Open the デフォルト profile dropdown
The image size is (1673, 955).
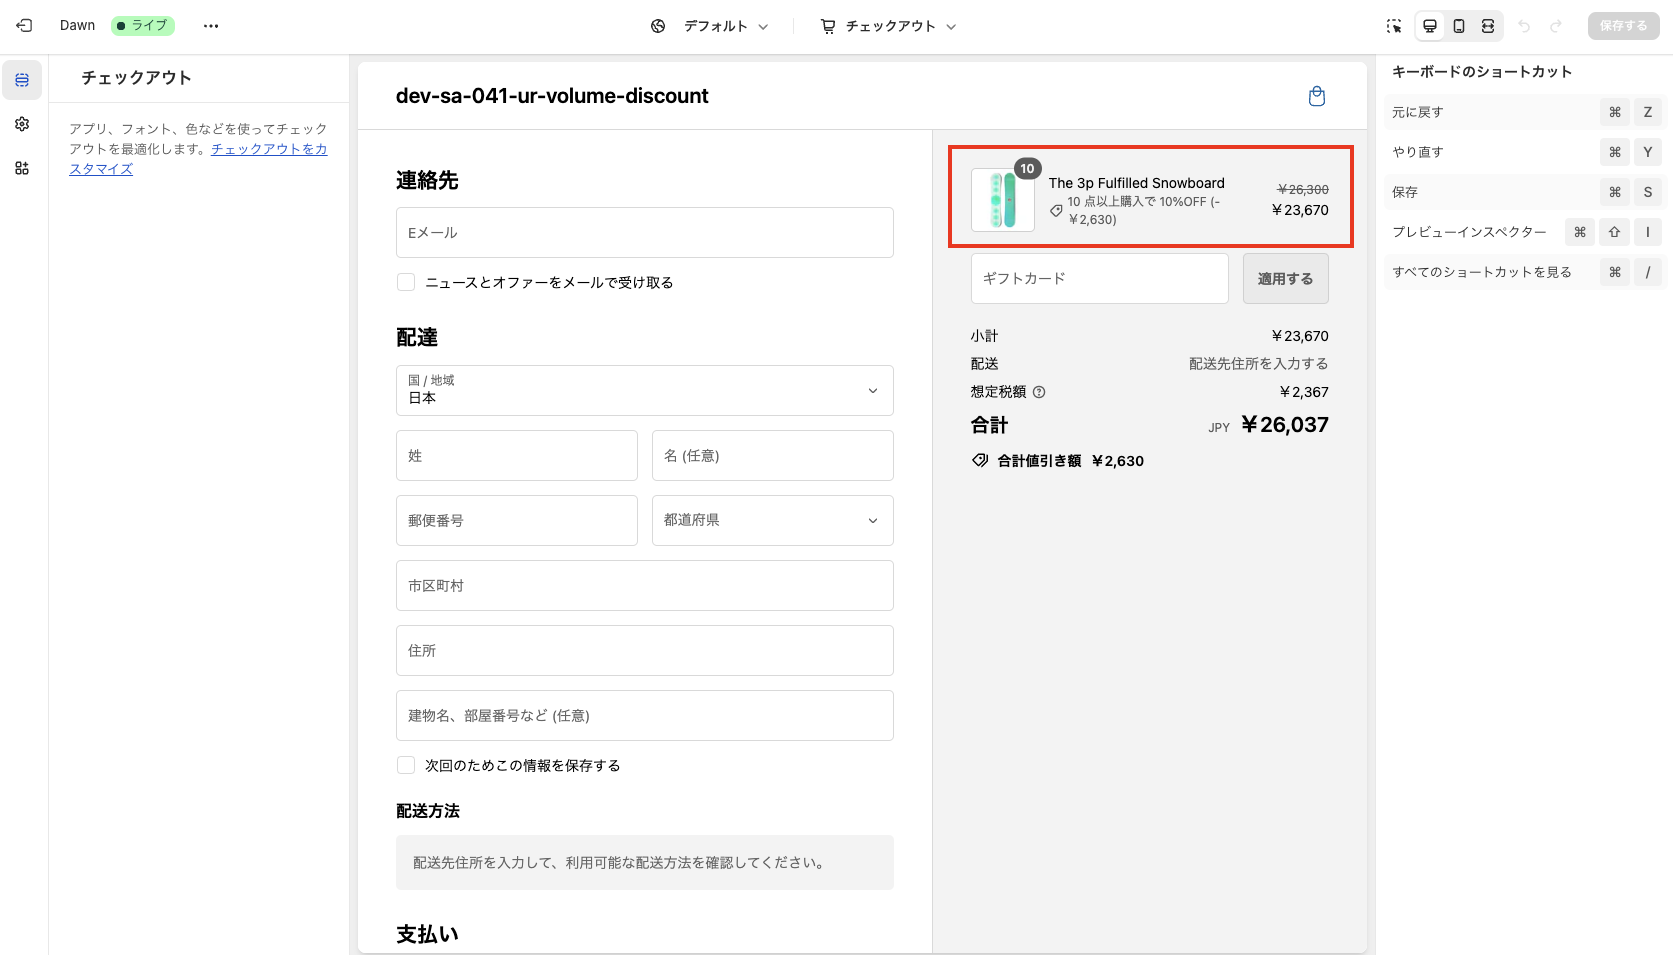pos(720,26)
